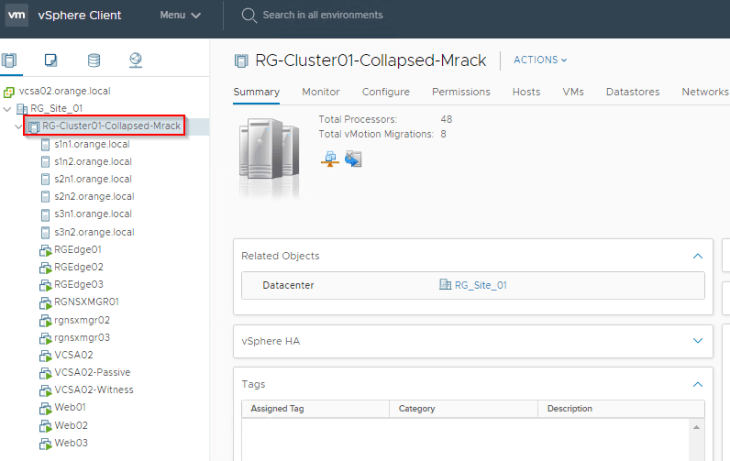Switch to the Configure tab
Screen dimensions: 730x461
click(x=386, y=92)
